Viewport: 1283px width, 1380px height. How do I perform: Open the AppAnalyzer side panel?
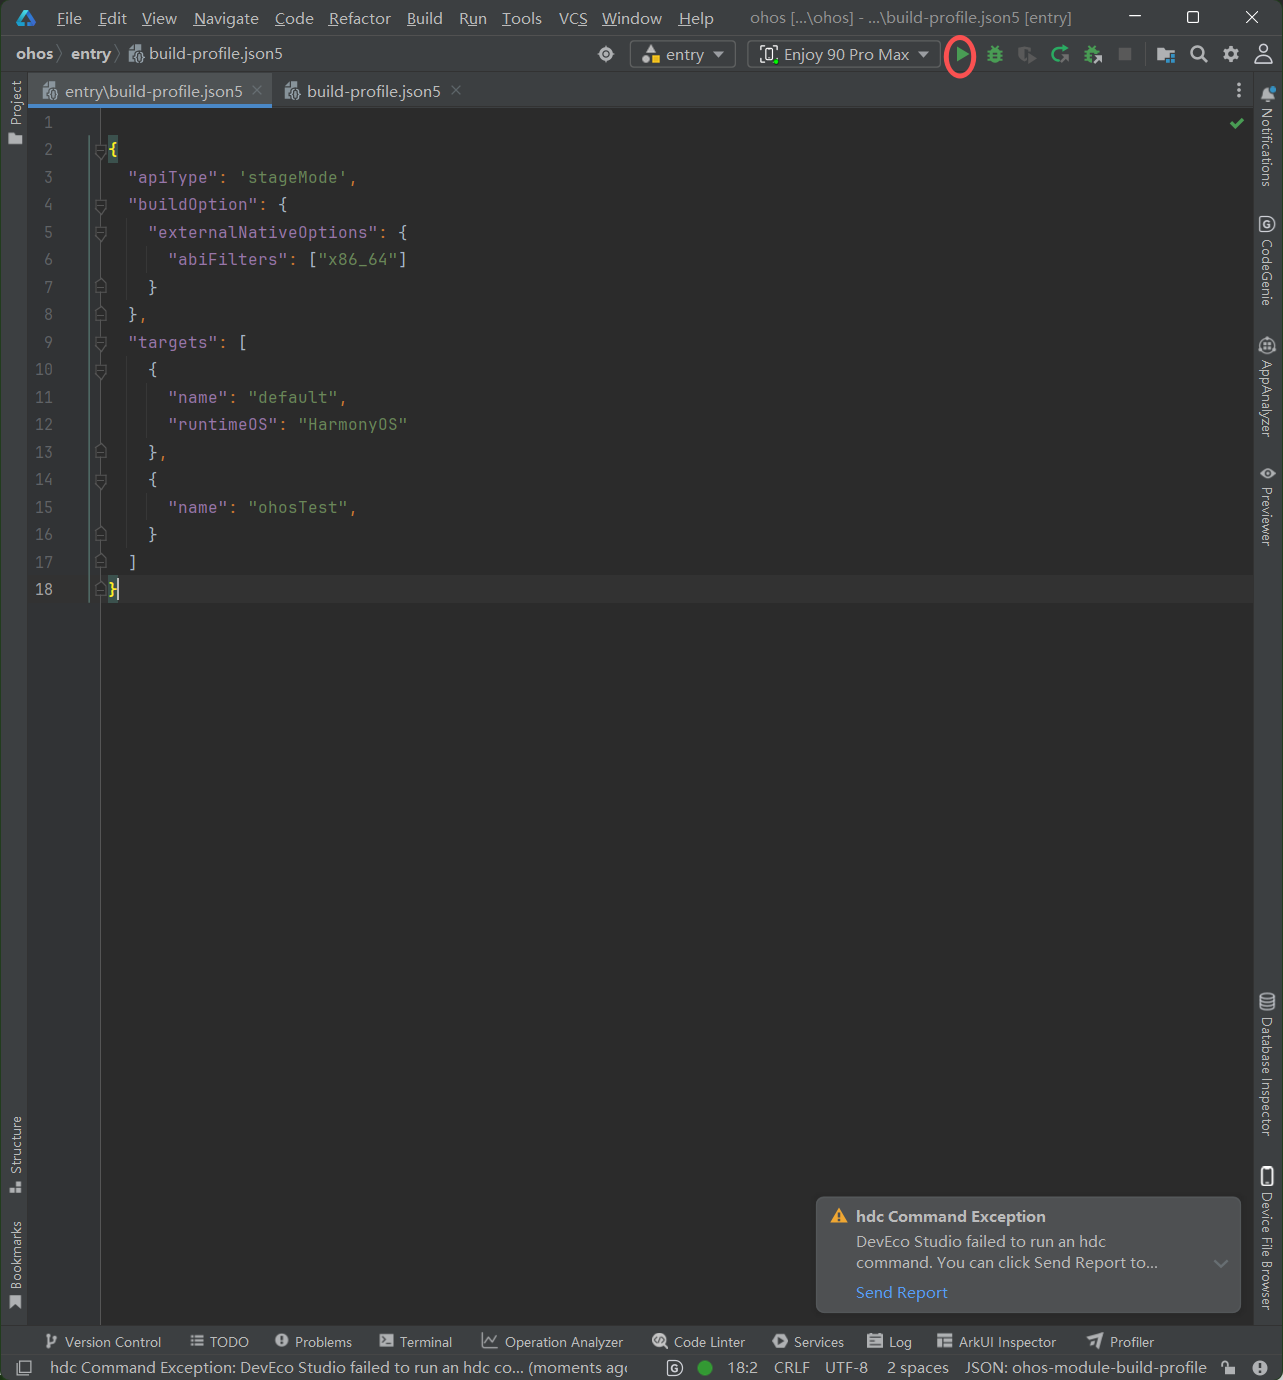point(1267,387)
